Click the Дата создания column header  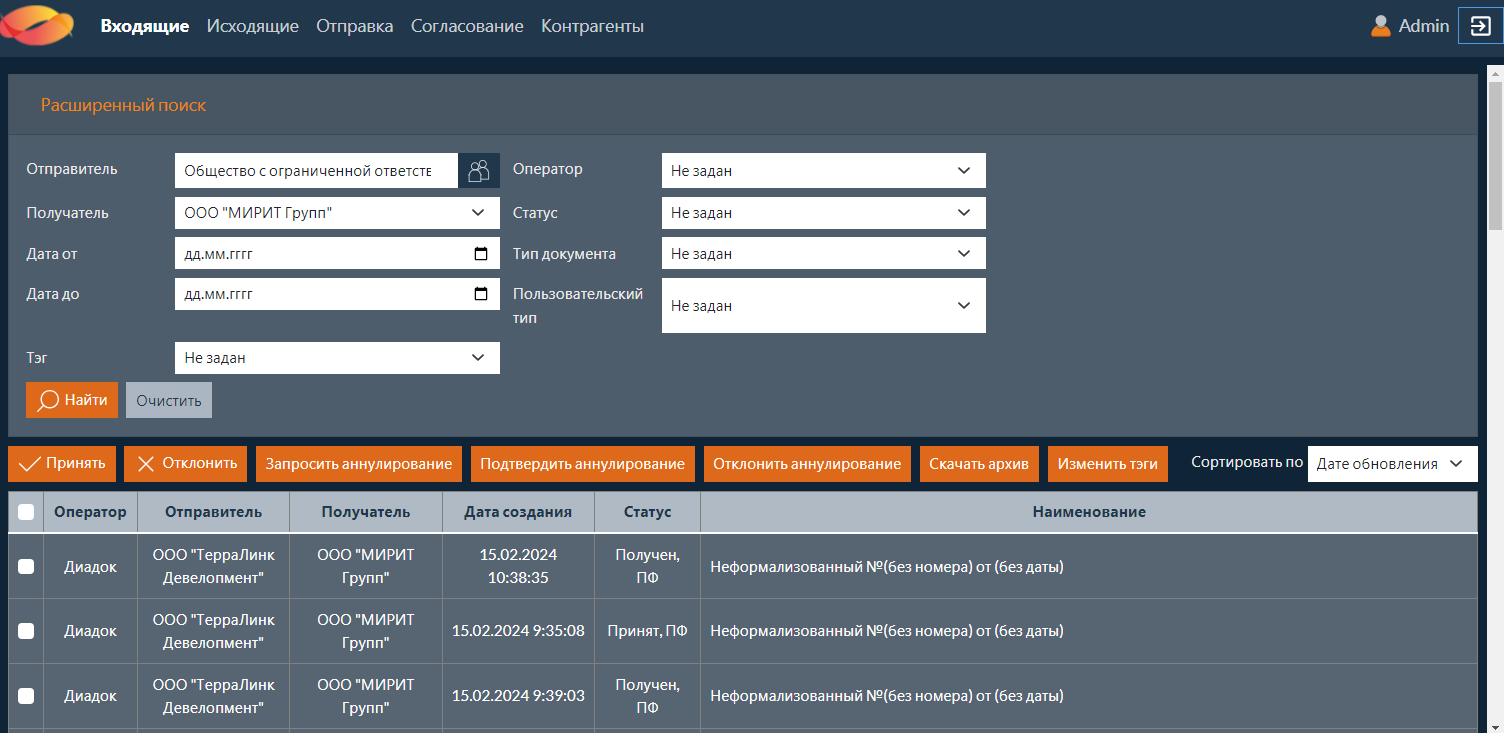[x=518, y=512]
